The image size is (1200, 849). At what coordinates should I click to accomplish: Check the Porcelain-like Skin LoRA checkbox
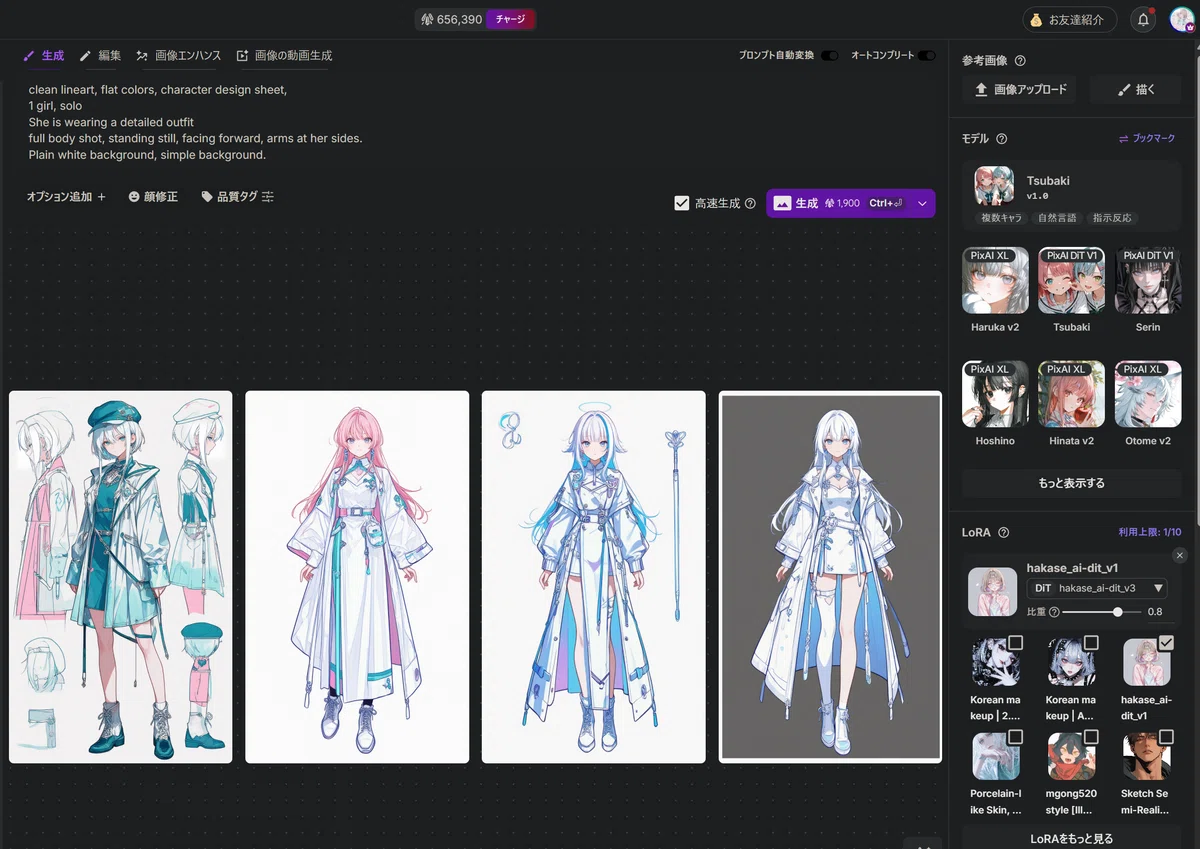[1015, 737]
